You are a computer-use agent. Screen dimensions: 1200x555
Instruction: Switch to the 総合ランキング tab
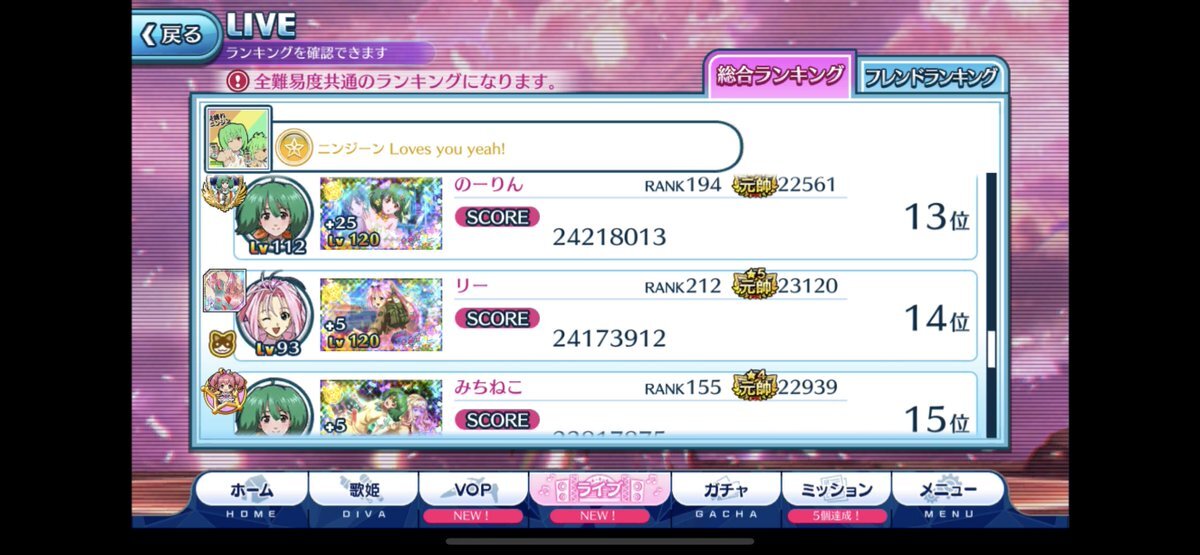click(778, 75)
